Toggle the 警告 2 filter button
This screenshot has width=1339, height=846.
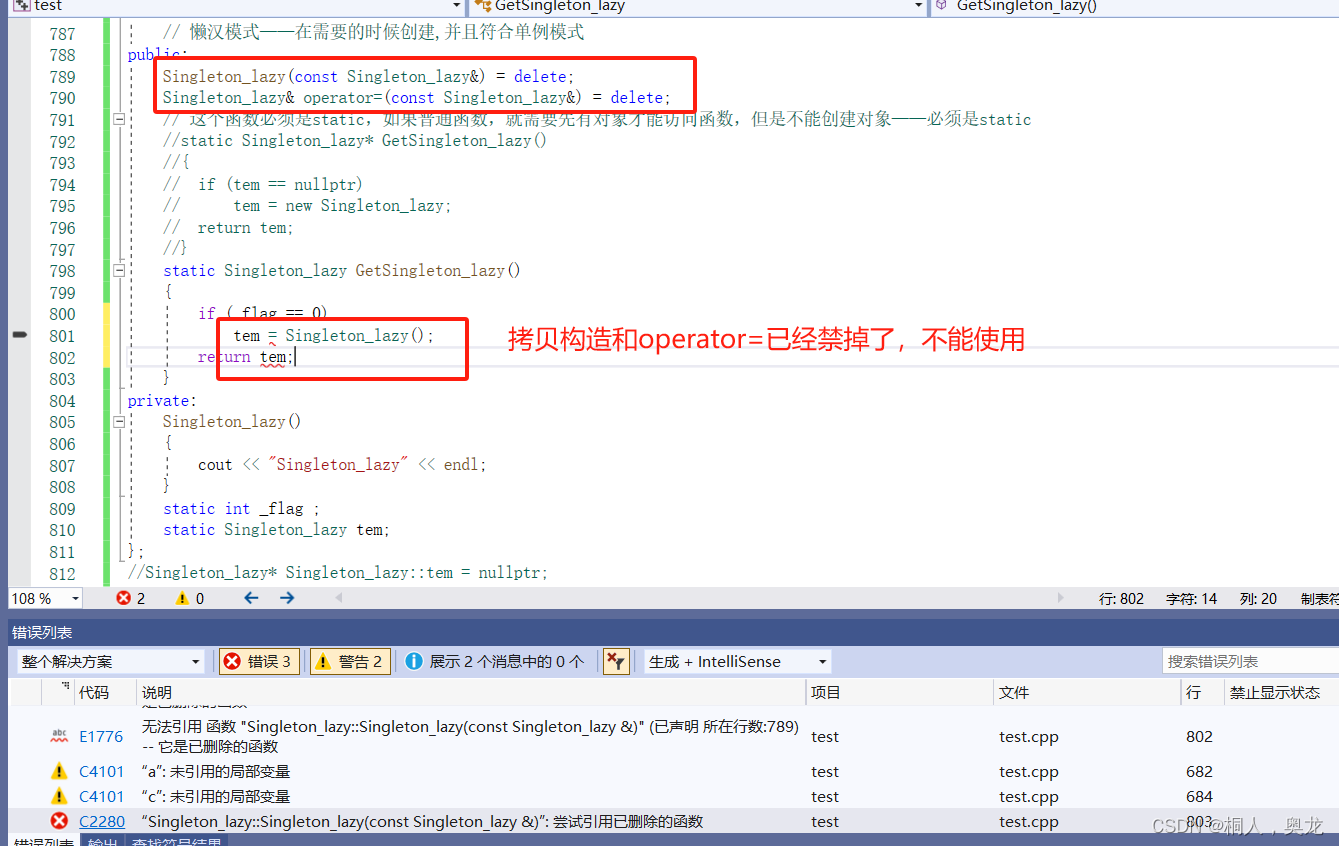350,662
